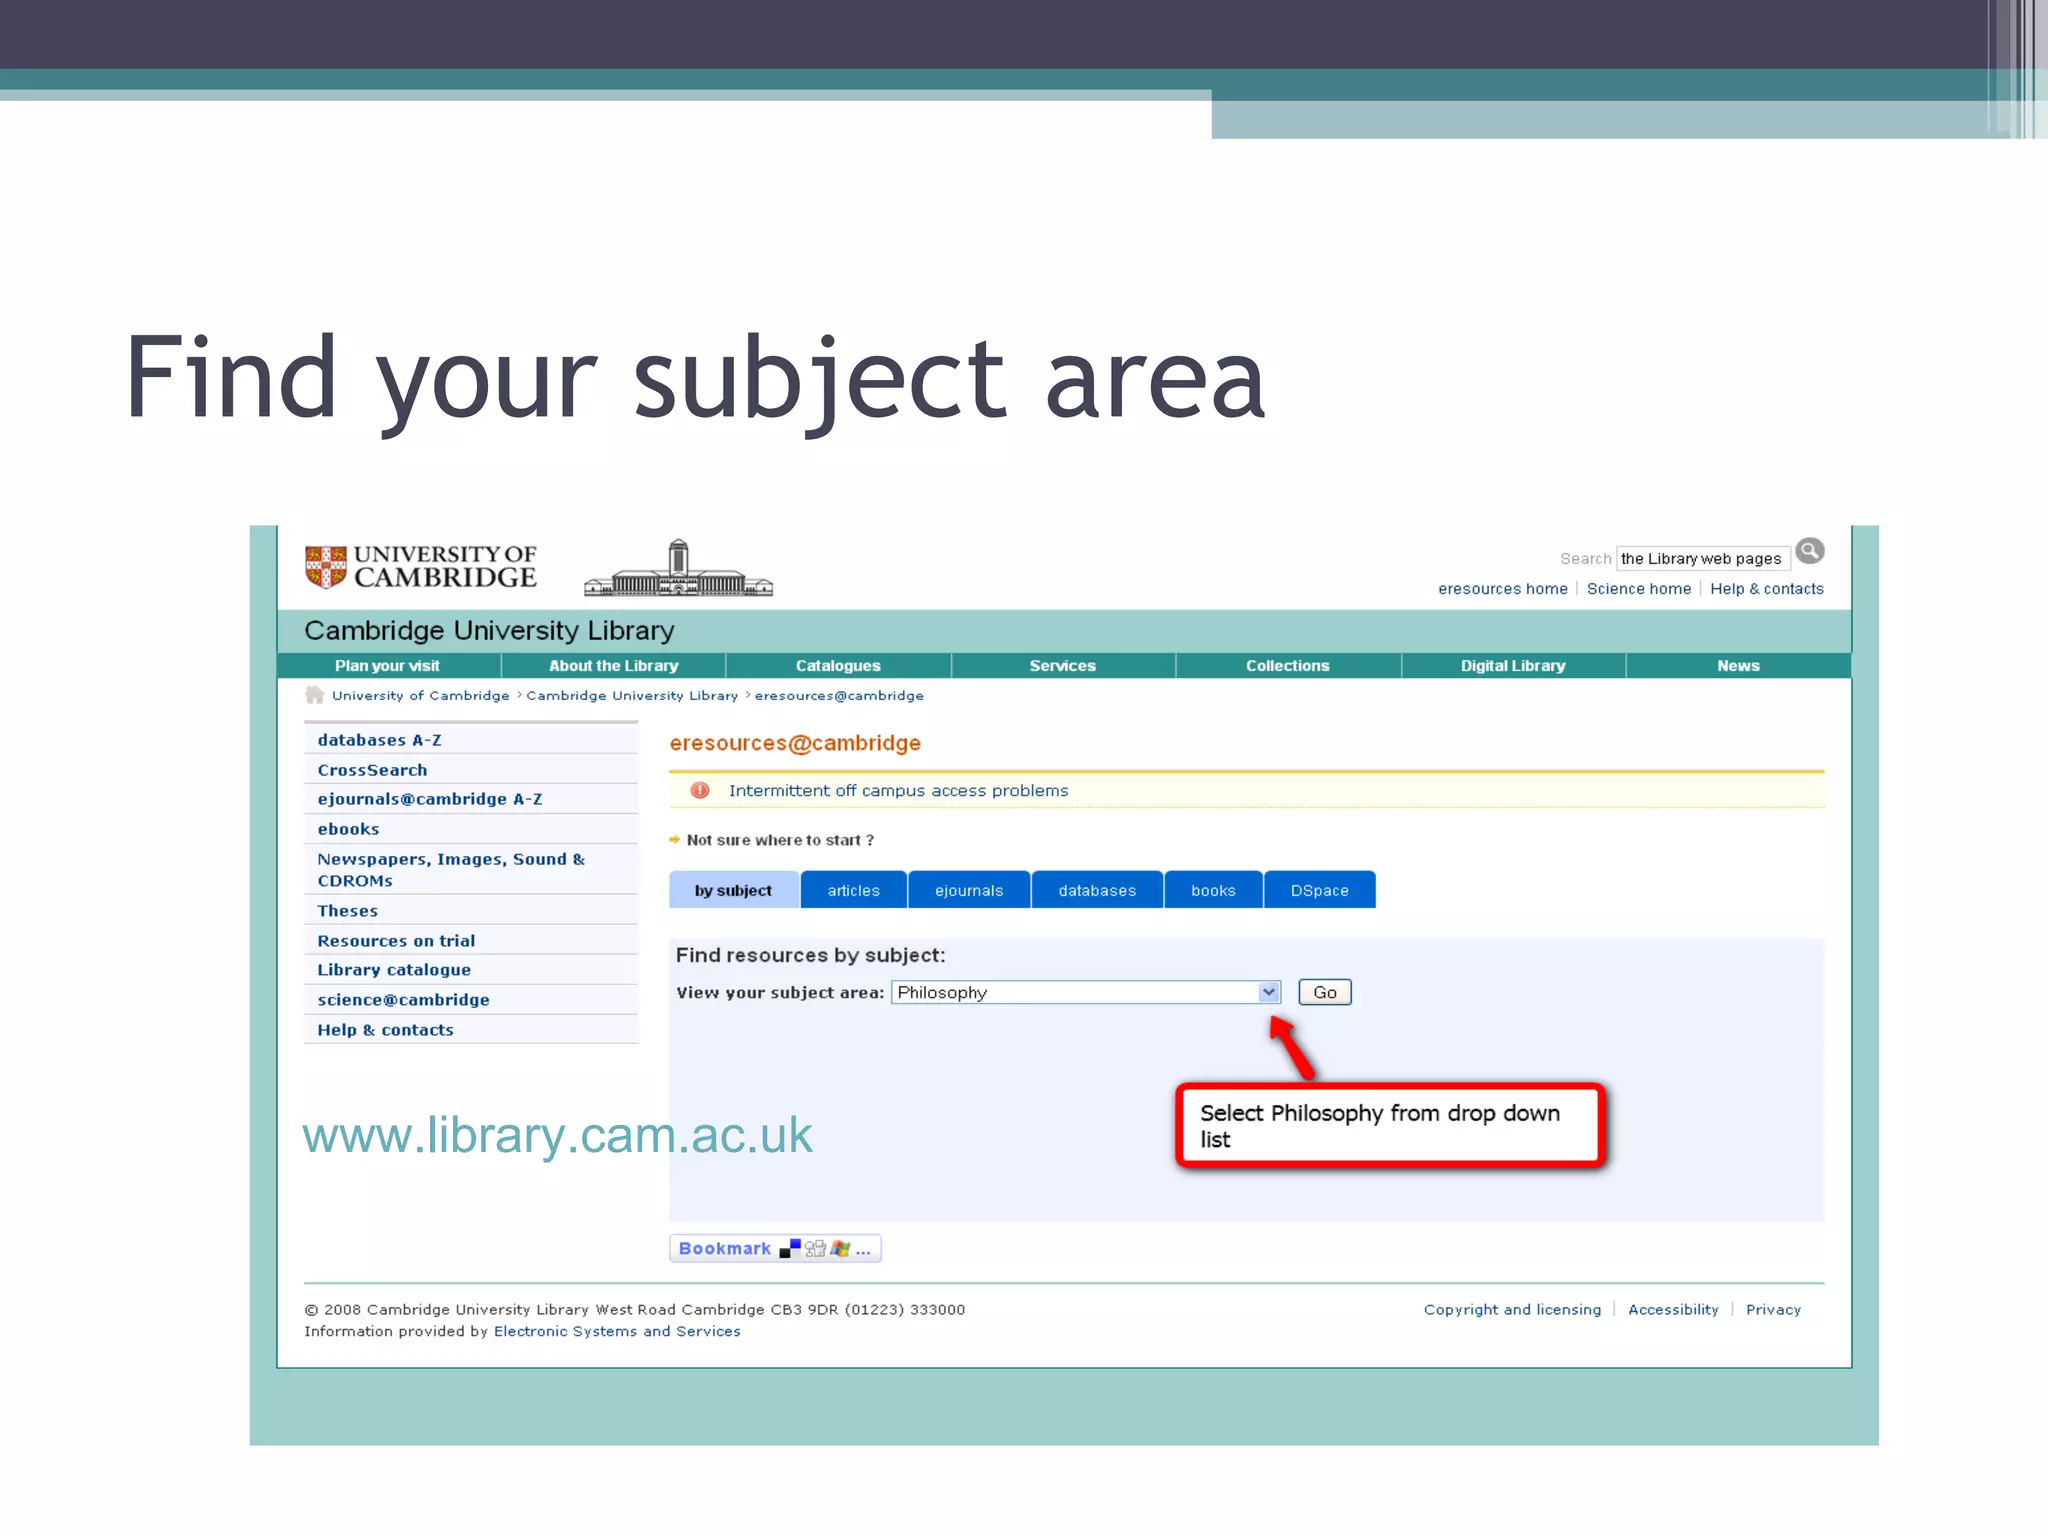The height and width of the screenshot is (1536, 2048).
Task: Click University of Cambridge breadcrumb link
Action: point(421,696)
